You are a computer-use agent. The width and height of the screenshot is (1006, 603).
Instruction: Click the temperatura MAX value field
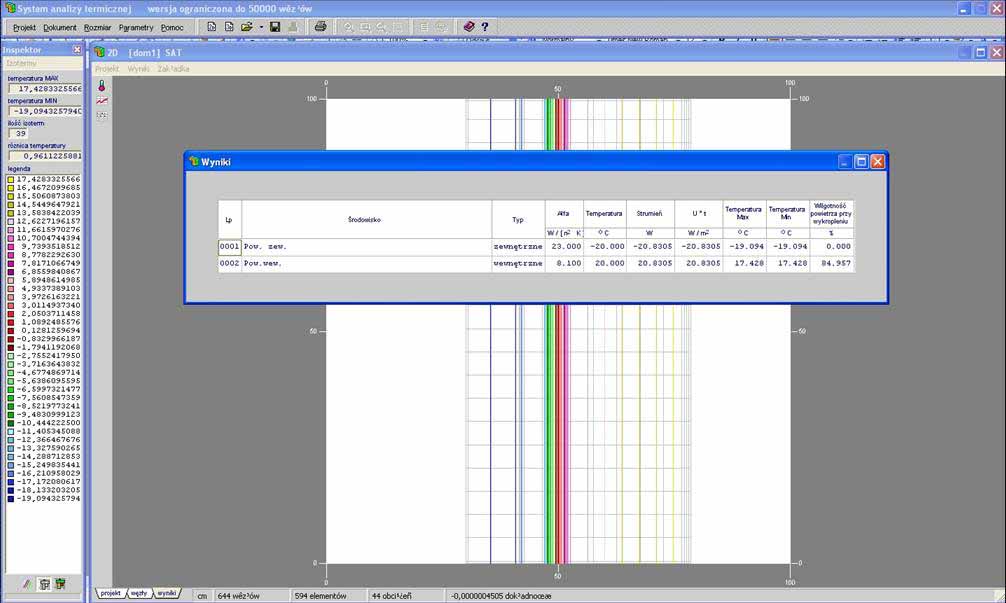point(45,89)
